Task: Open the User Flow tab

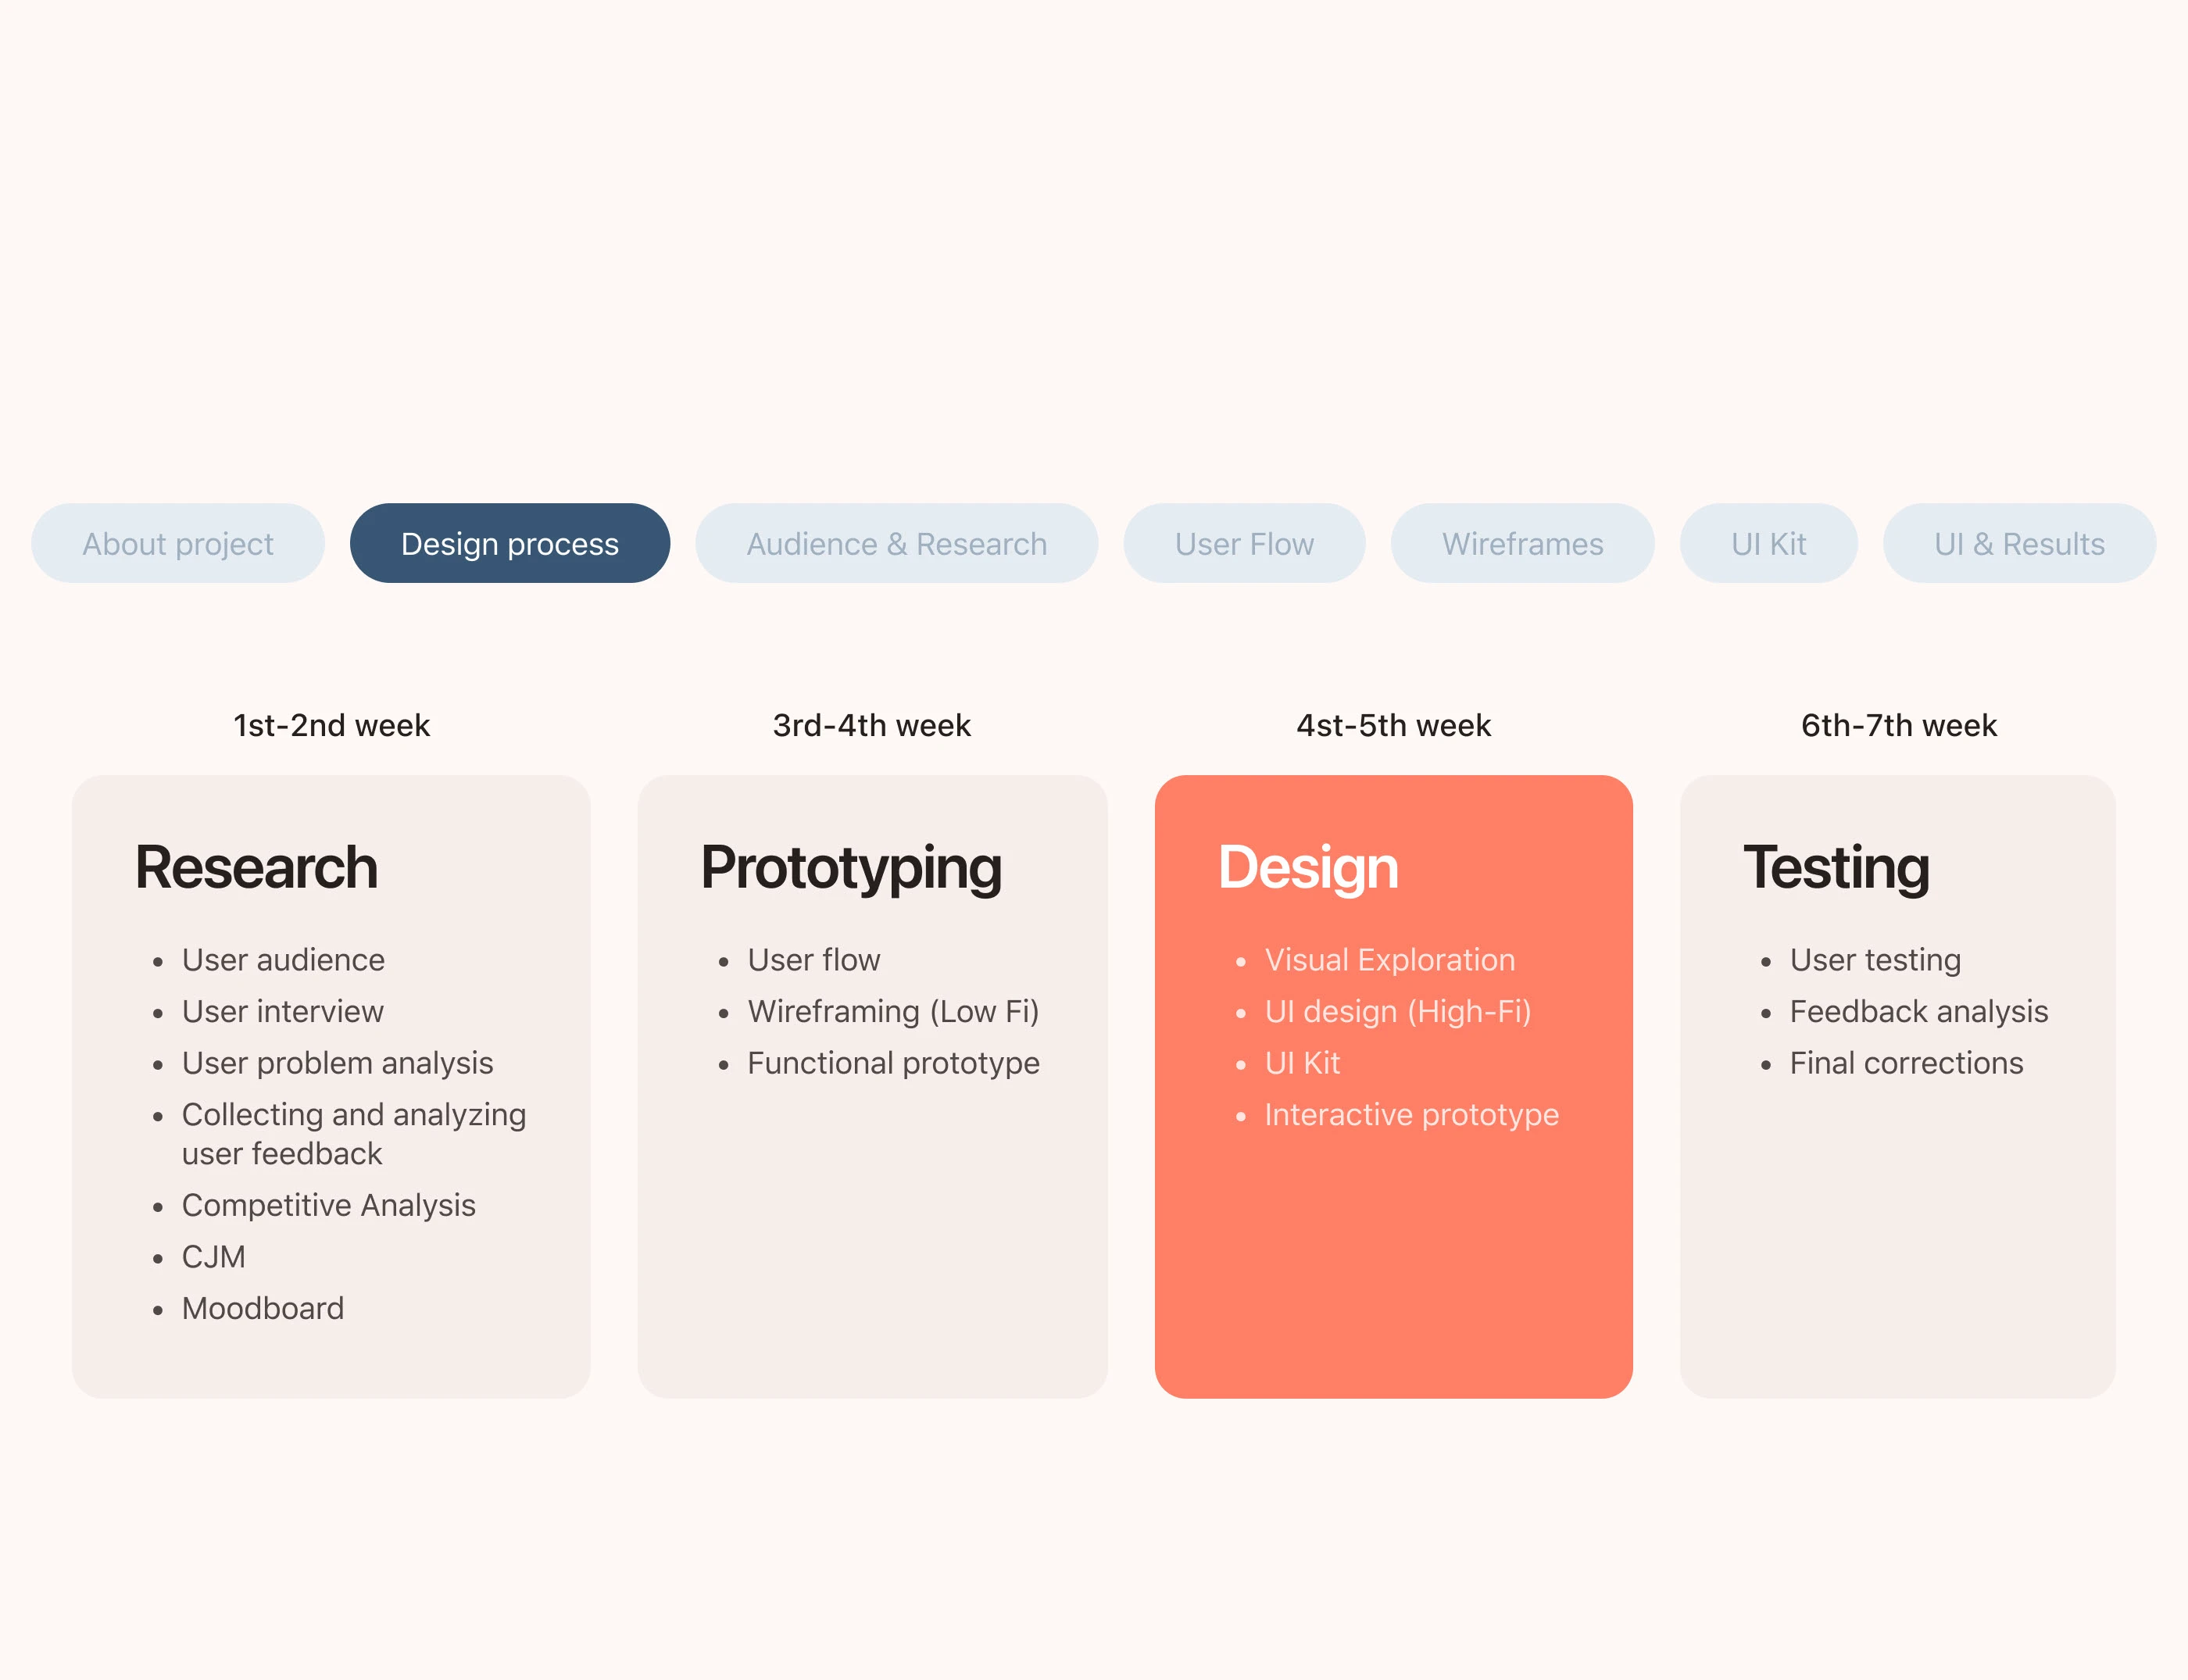Action: tap(1243, 543)
